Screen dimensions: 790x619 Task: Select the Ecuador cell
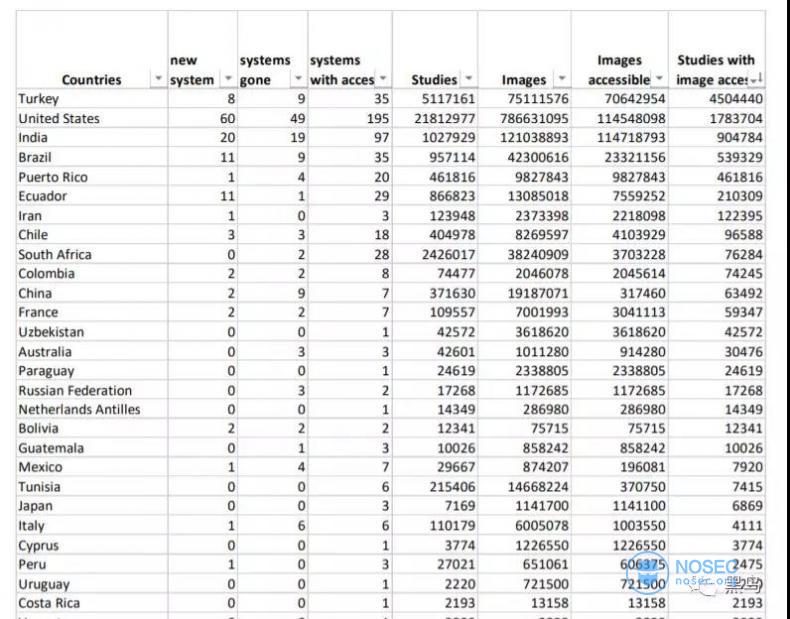tap(92, 196)
